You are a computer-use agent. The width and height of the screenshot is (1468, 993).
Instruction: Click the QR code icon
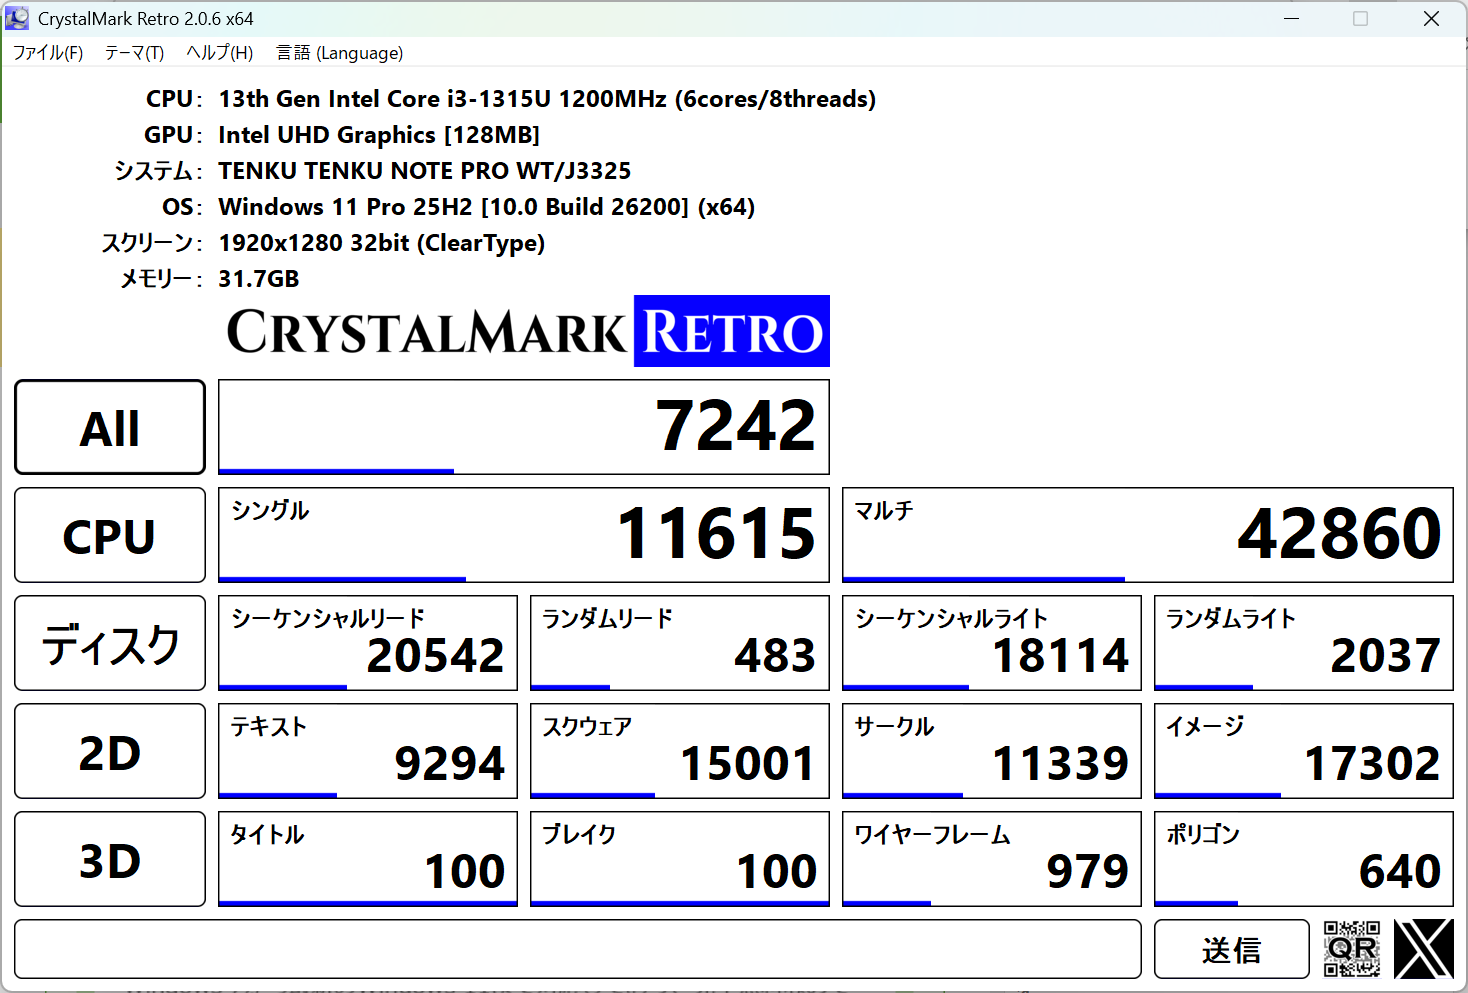point(1352,948)
